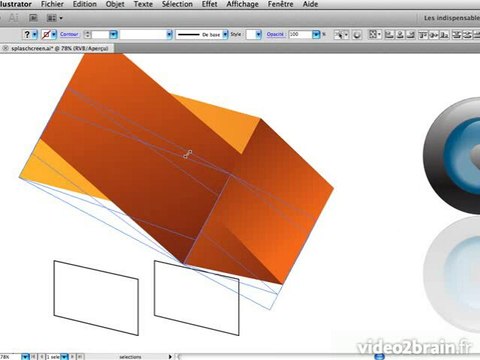The image size is (480, 360).
Task: Go to previous artboard button
Action: click(x=42, y=357)
